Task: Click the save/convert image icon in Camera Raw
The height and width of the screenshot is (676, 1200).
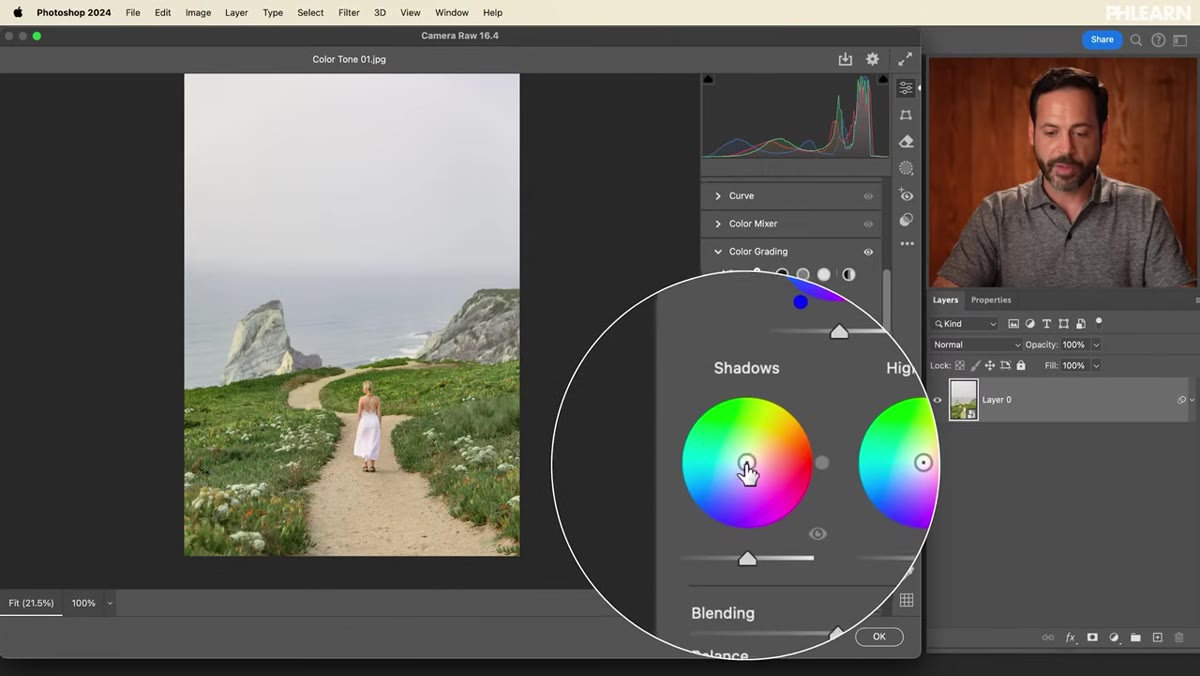Action: (x=845, y=59)
